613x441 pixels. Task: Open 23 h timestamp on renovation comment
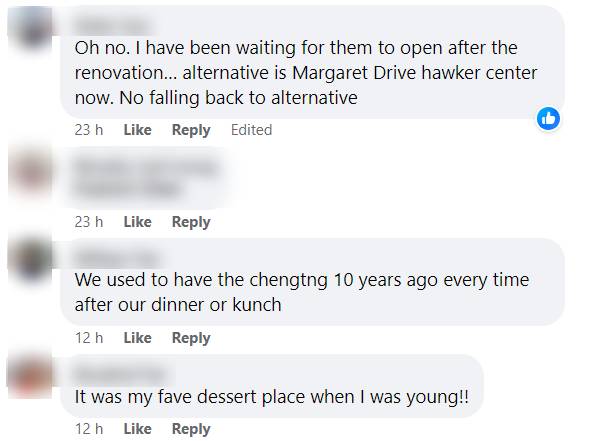[89, 130]
